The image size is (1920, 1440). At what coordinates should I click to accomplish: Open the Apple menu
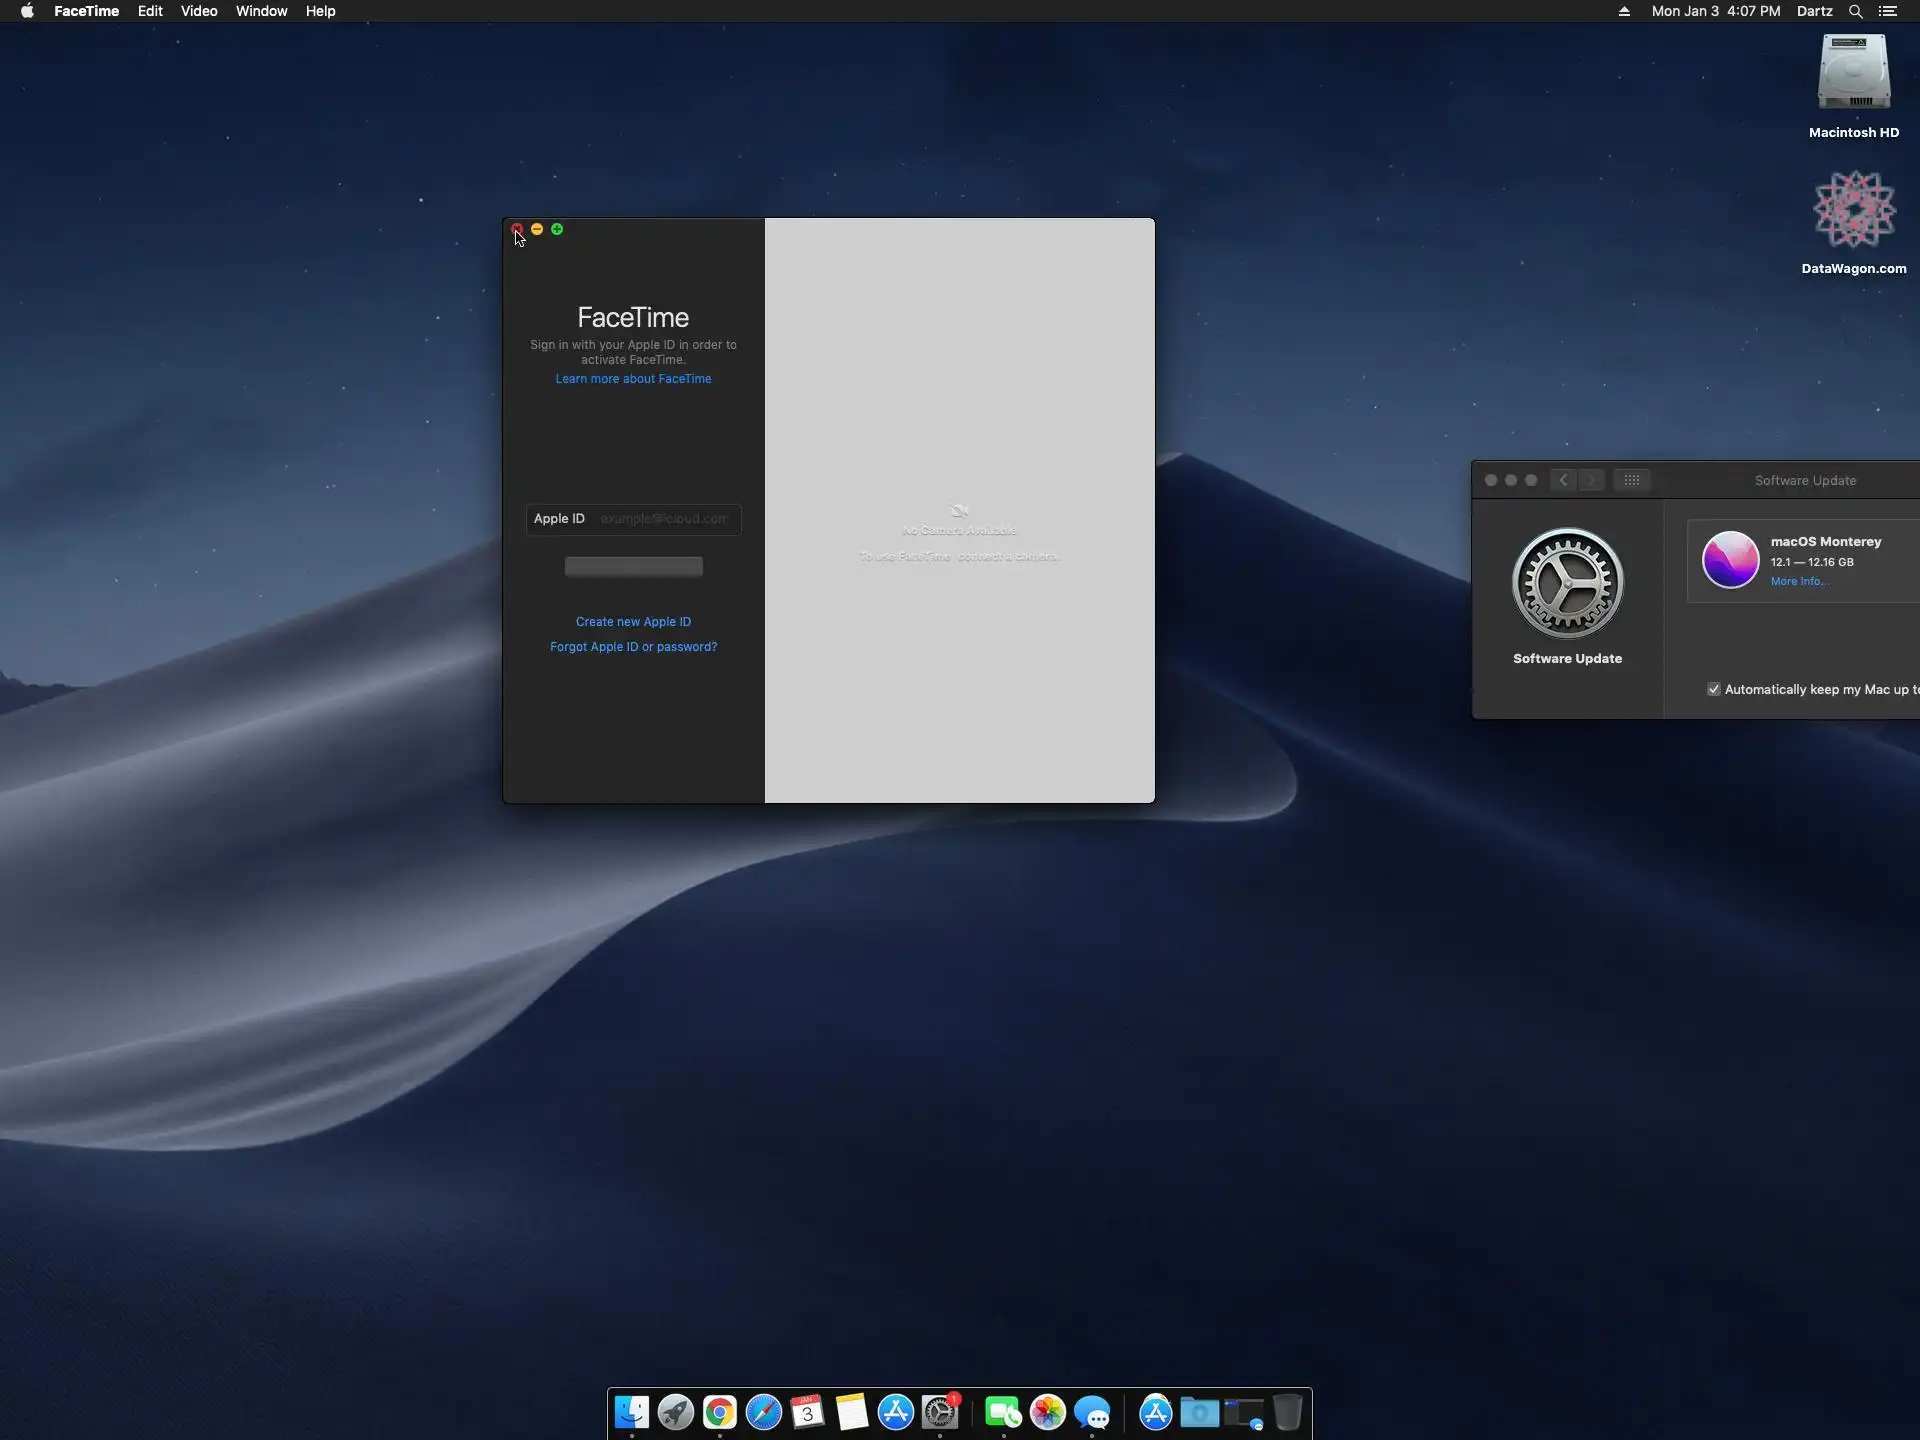(27, 11)
